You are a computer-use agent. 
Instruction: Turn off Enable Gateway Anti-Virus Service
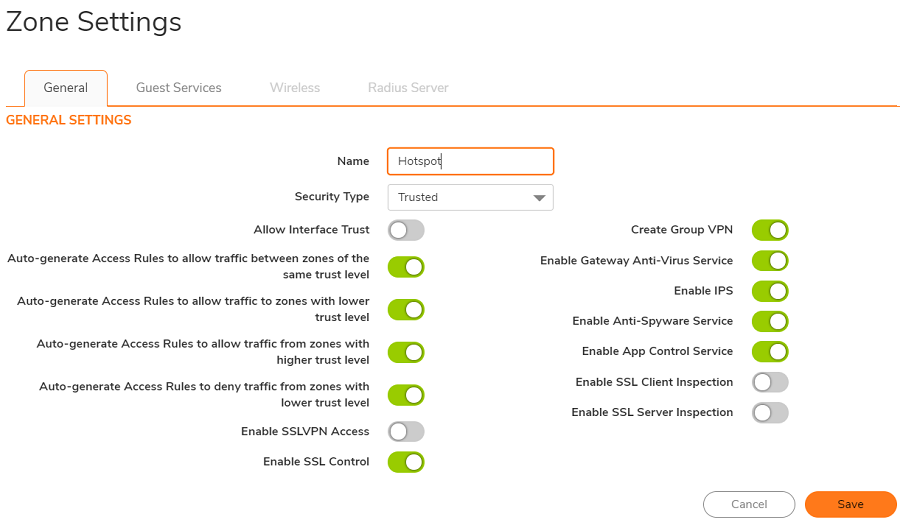click(770, 261)
